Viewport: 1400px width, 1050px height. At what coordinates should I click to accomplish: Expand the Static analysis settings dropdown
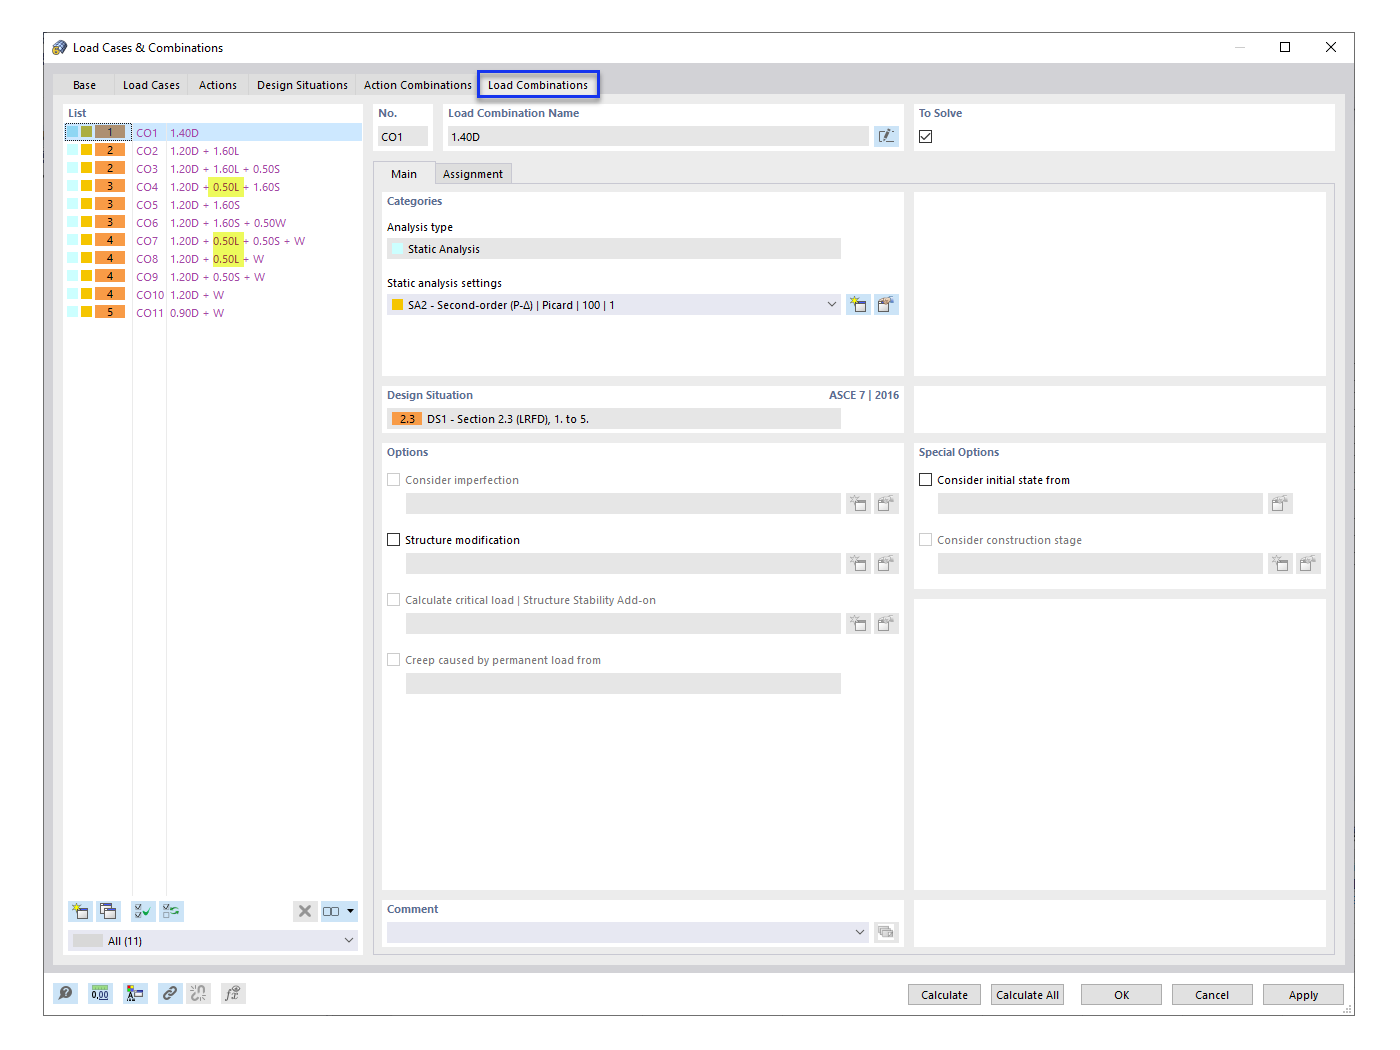(x=831, y=305)
